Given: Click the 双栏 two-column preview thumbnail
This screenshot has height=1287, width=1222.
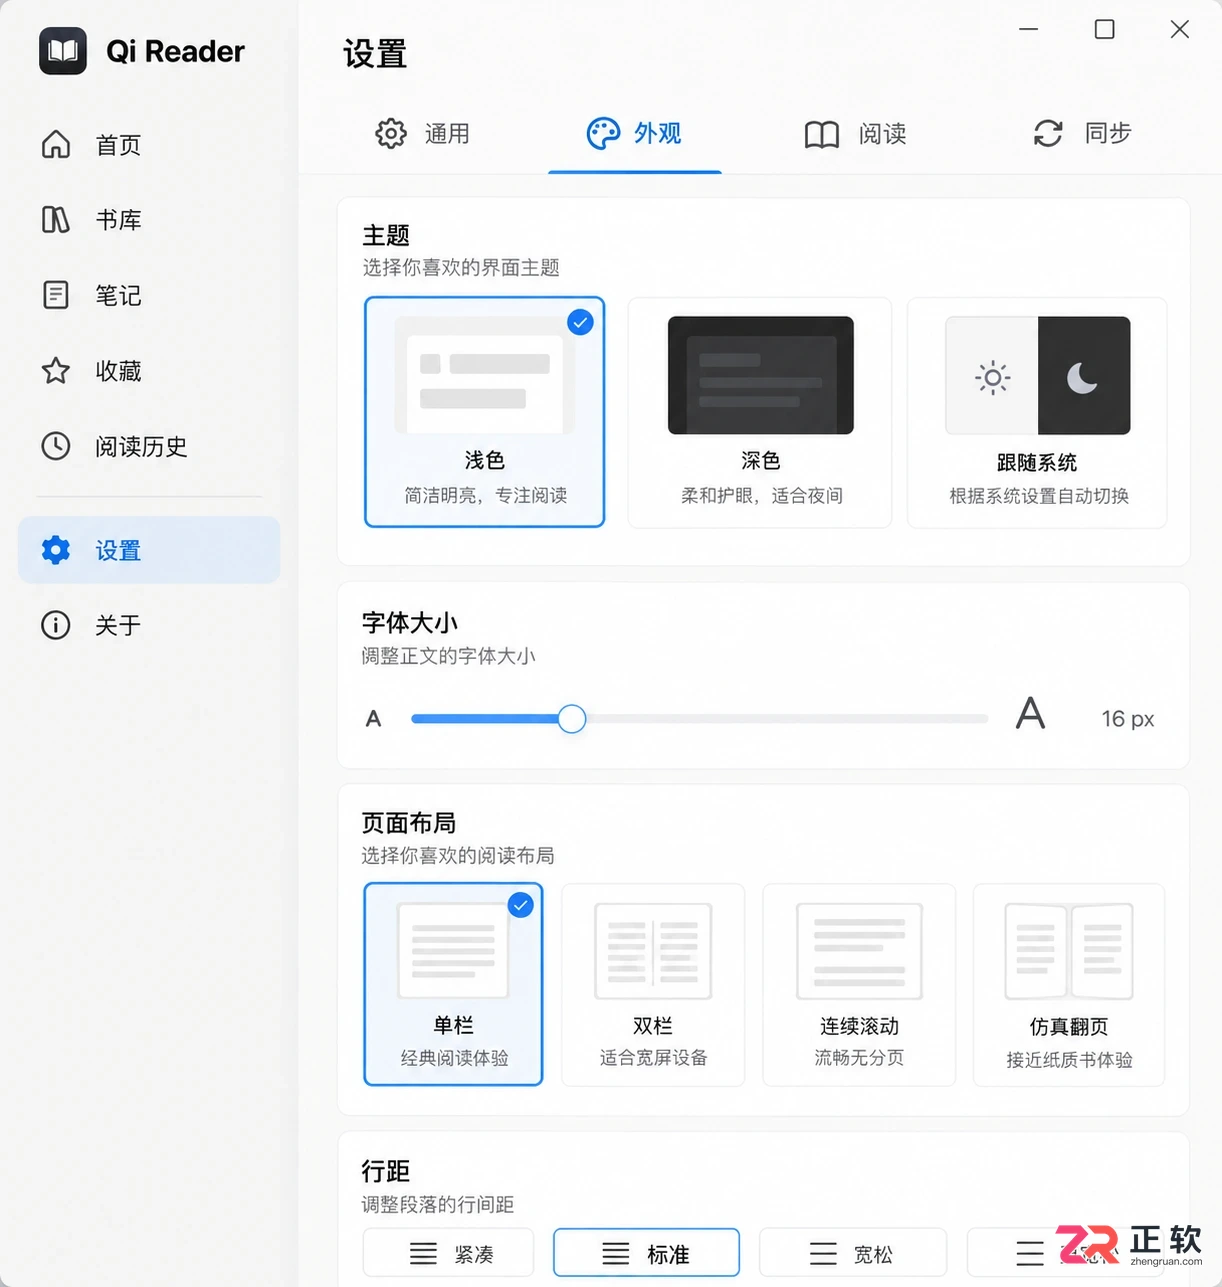Looking at the screenshot, I should 653,951.
